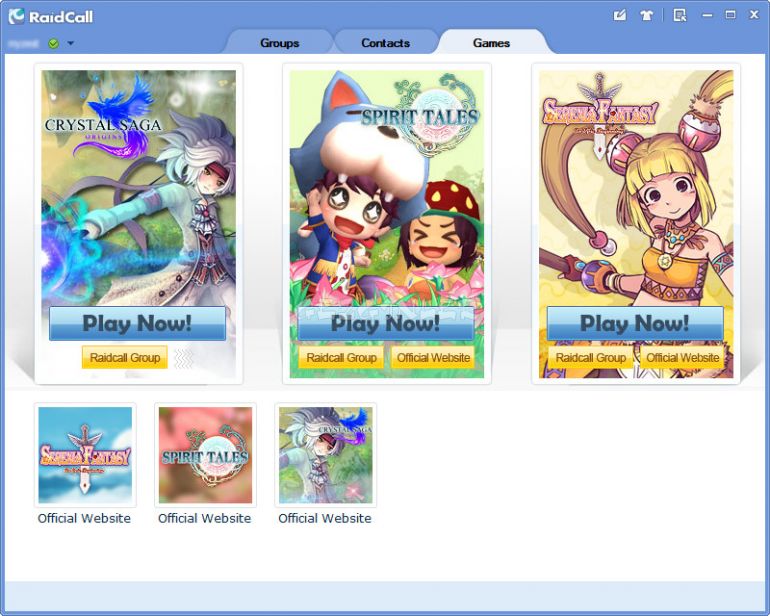This screenshot has height=616, width=770.
Task: Click Play Now for Serenia Fantasy
Action: (x=635, y=323)
